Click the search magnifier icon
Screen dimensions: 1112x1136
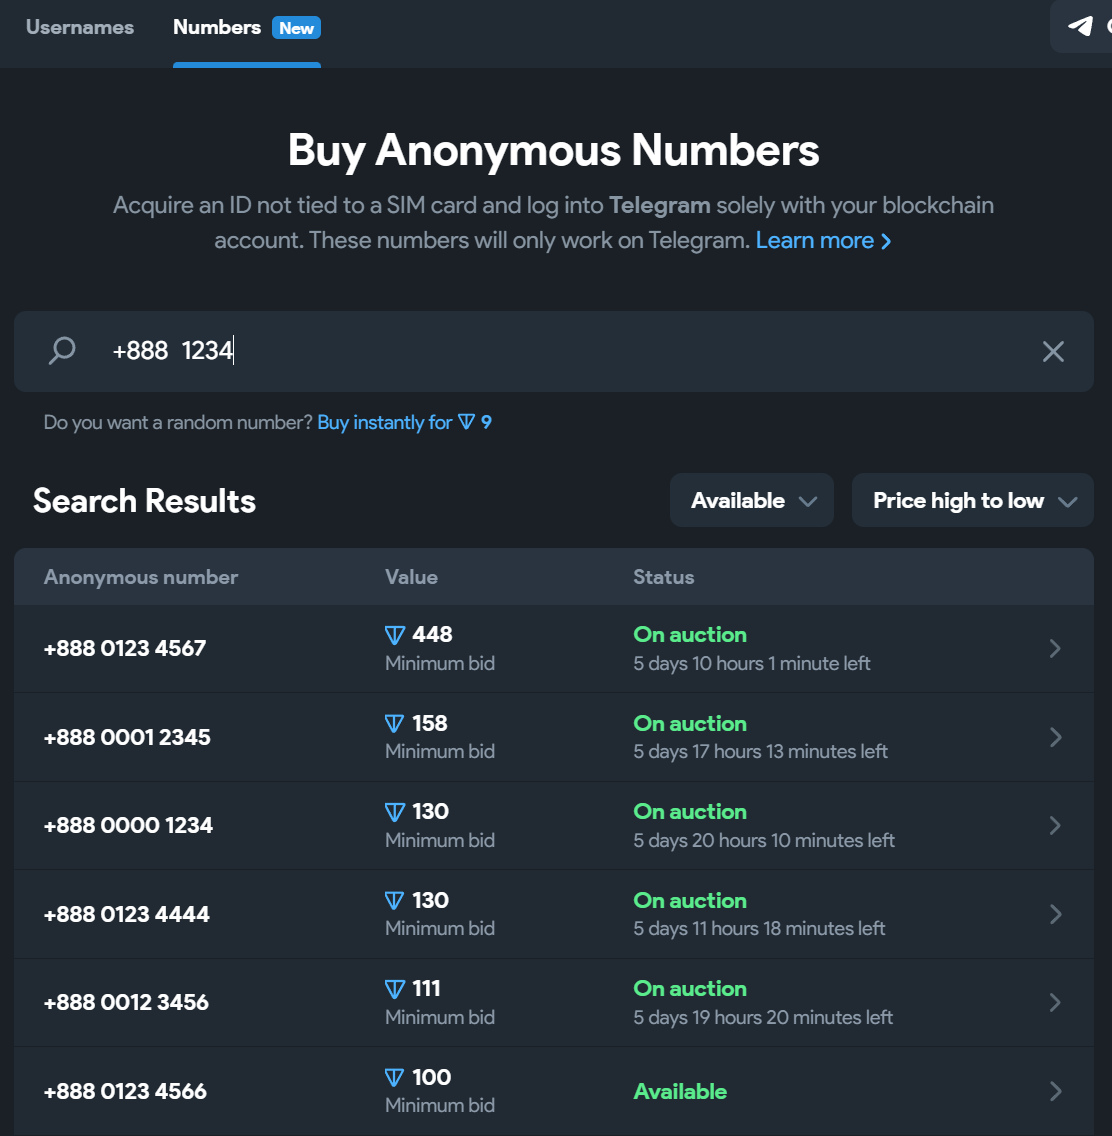62,351
